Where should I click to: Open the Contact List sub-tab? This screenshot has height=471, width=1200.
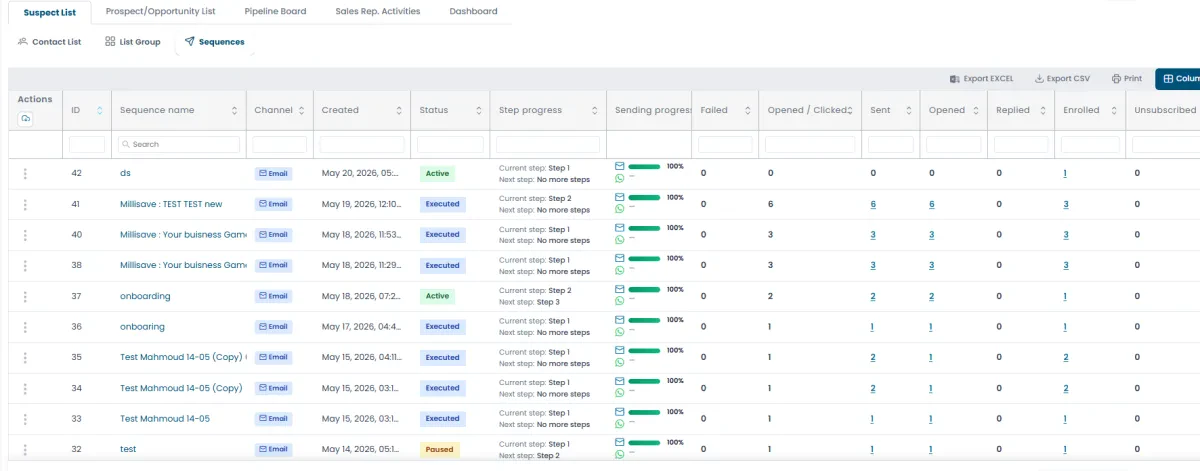pos(50,42)
